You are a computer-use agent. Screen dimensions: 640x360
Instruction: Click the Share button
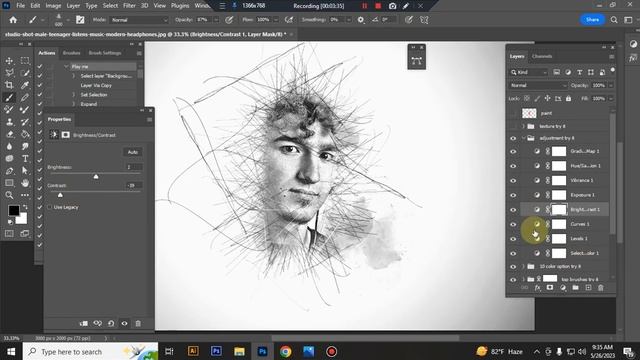pos(592,20)
